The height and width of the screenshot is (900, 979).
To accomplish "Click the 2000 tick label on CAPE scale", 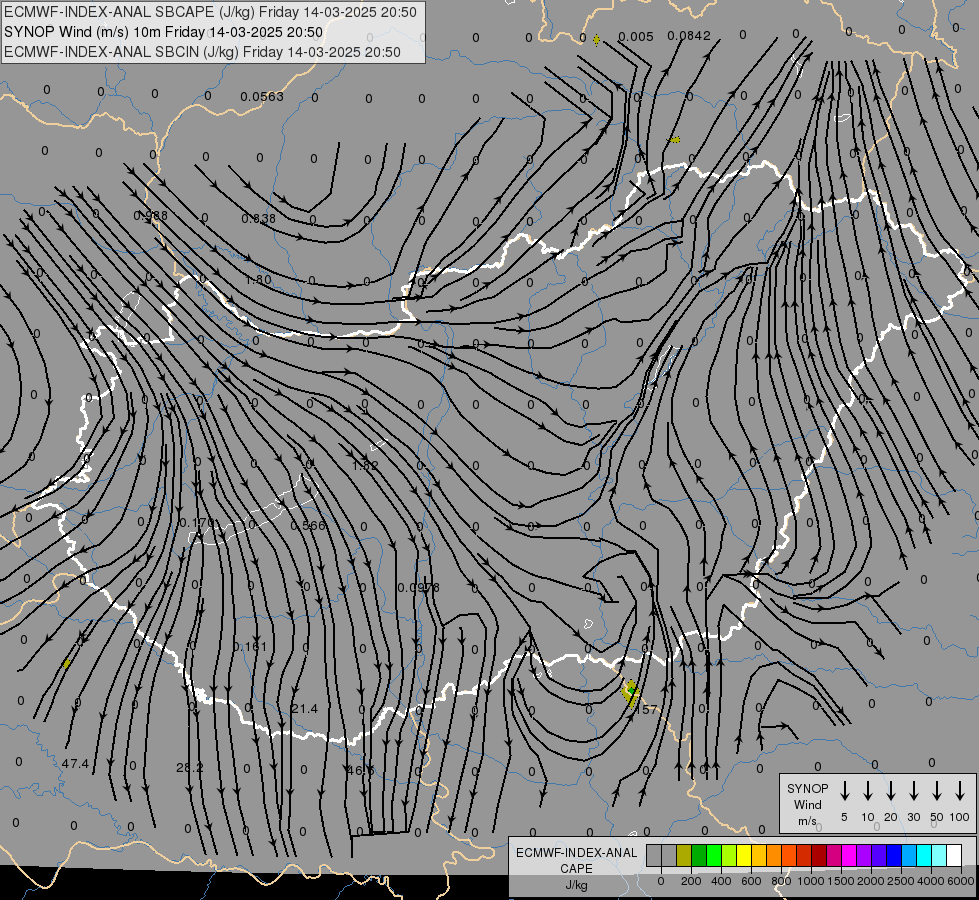I will [870, 881].
